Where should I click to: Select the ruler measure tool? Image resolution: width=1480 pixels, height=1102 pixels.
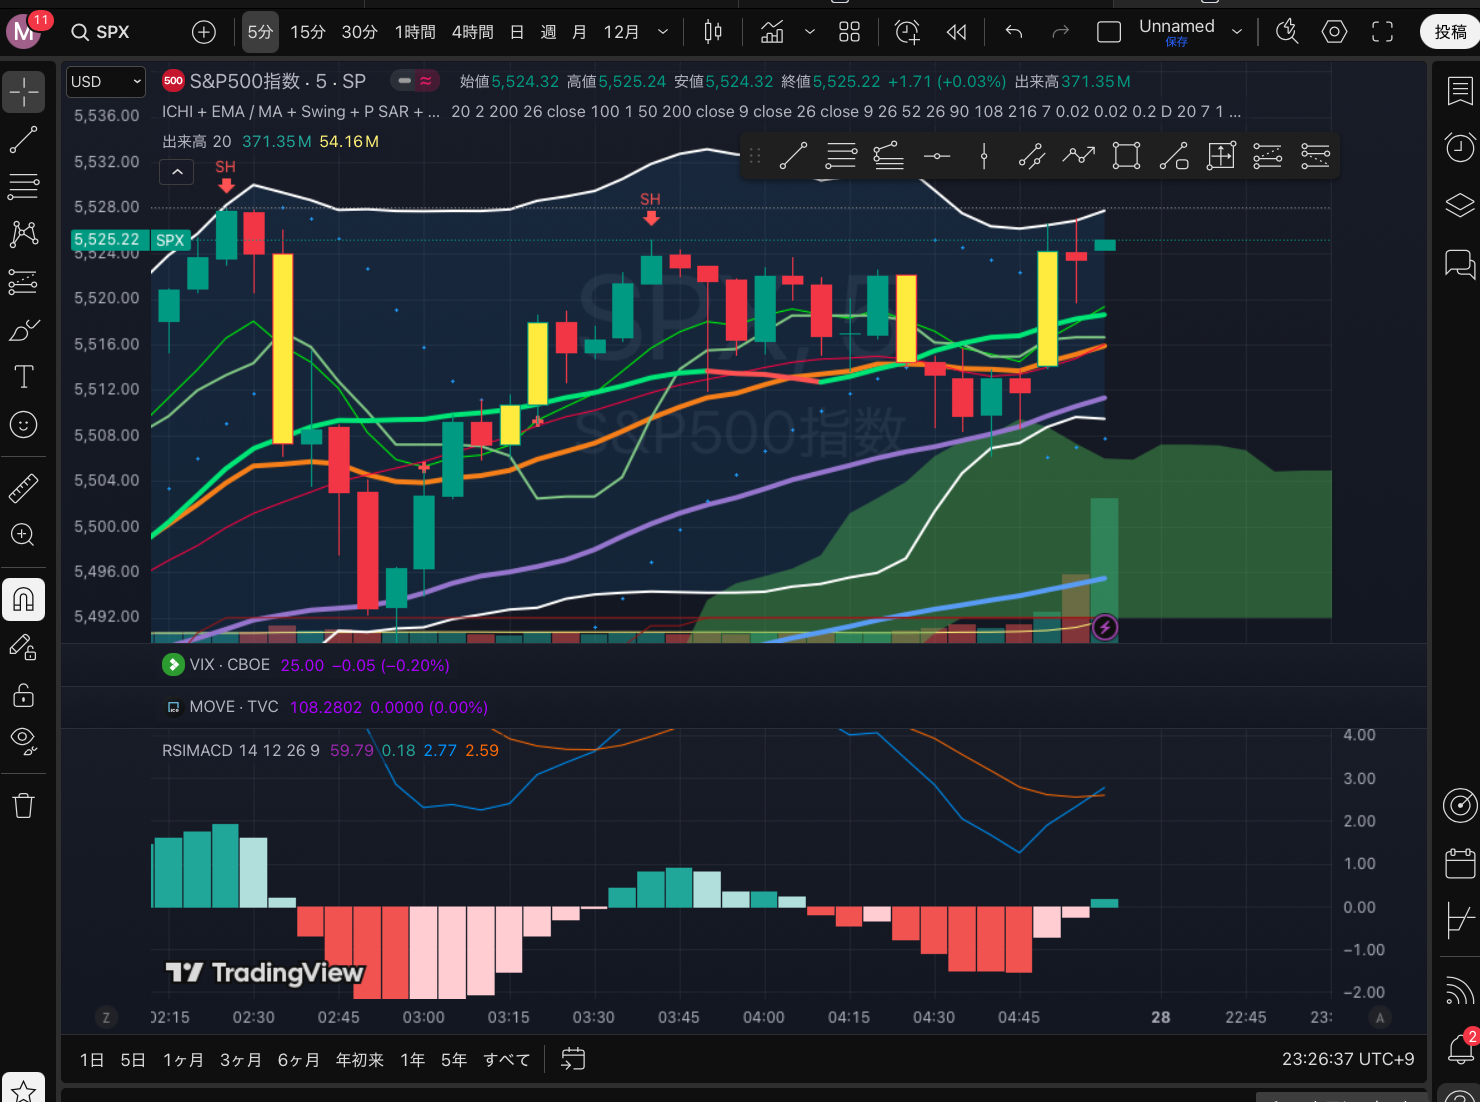(24, 488)
